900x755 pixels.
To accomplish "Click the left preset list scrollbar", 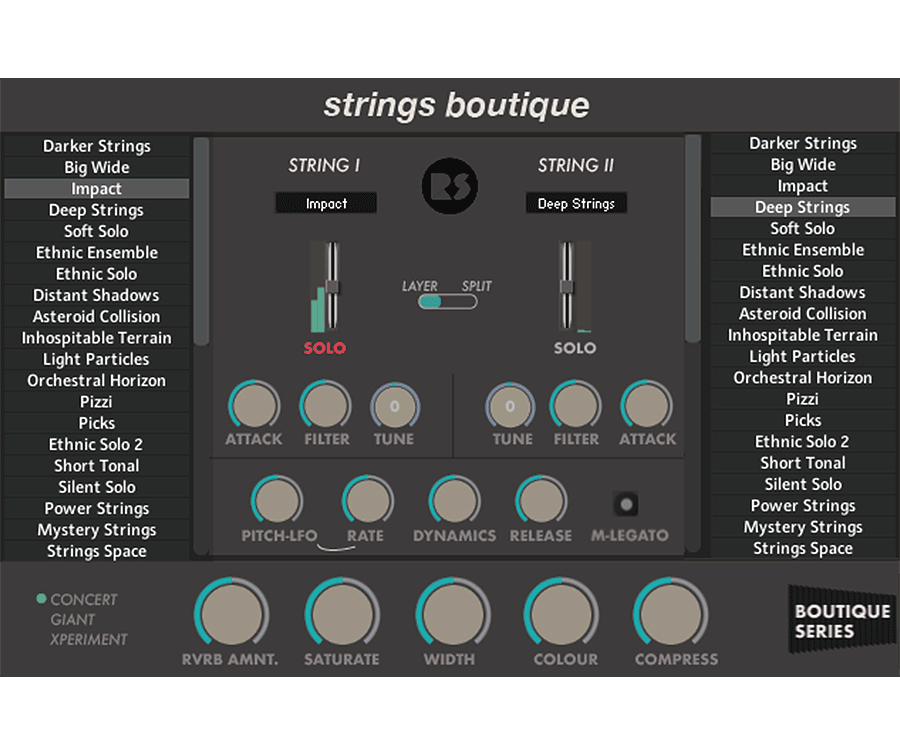I will 201,241.
